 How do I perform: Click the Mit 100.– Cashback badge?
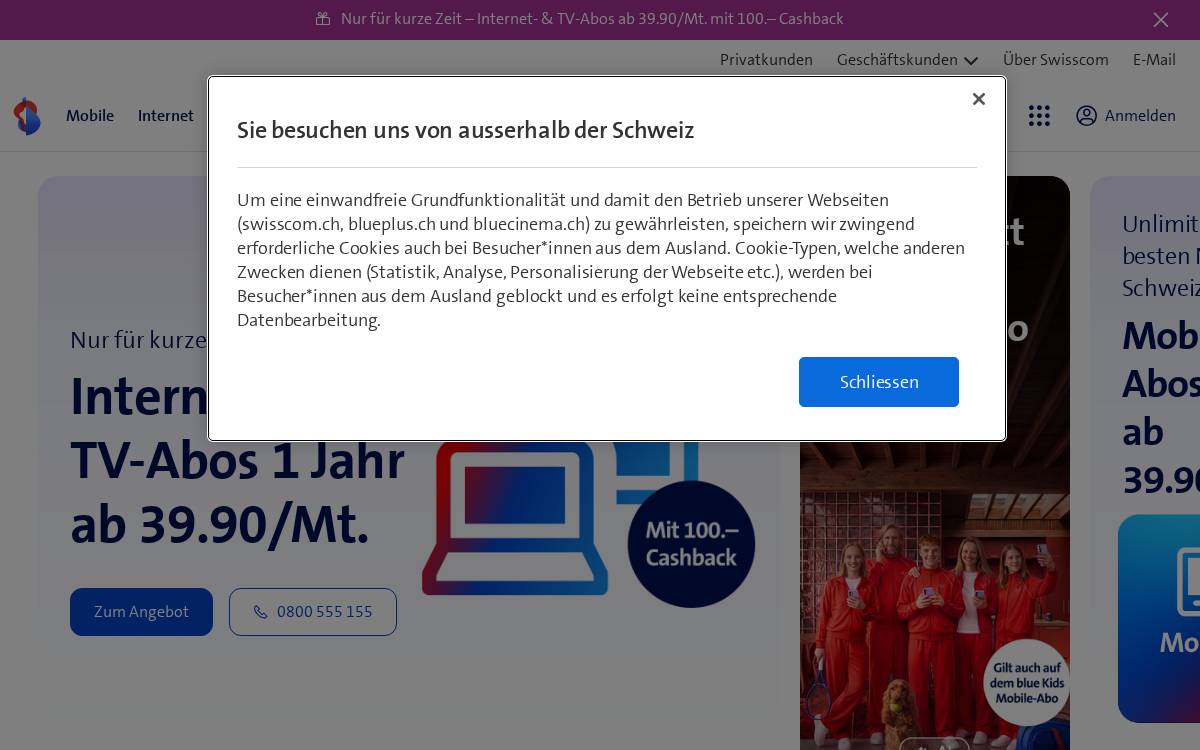pos(691,544)
